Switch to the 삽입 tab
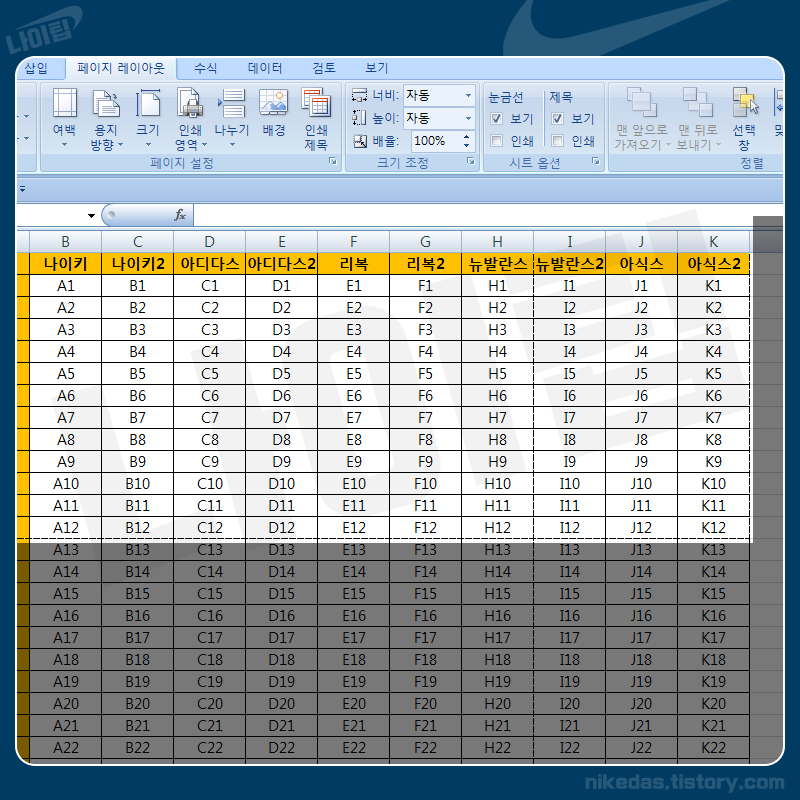Screen dimensions: 800x800 [36, 68]
